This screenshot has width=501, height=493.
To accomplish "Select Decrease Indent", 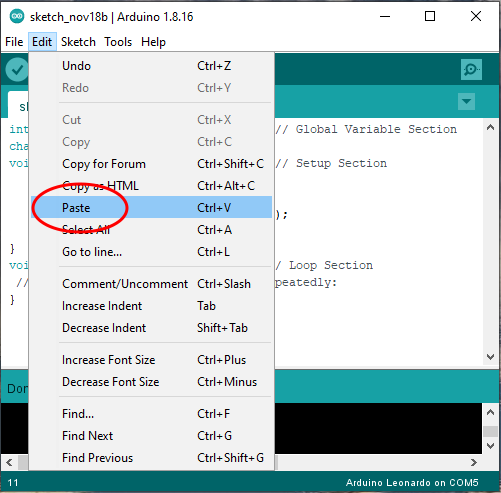I will pyautogui.click(x=151, y=328).
